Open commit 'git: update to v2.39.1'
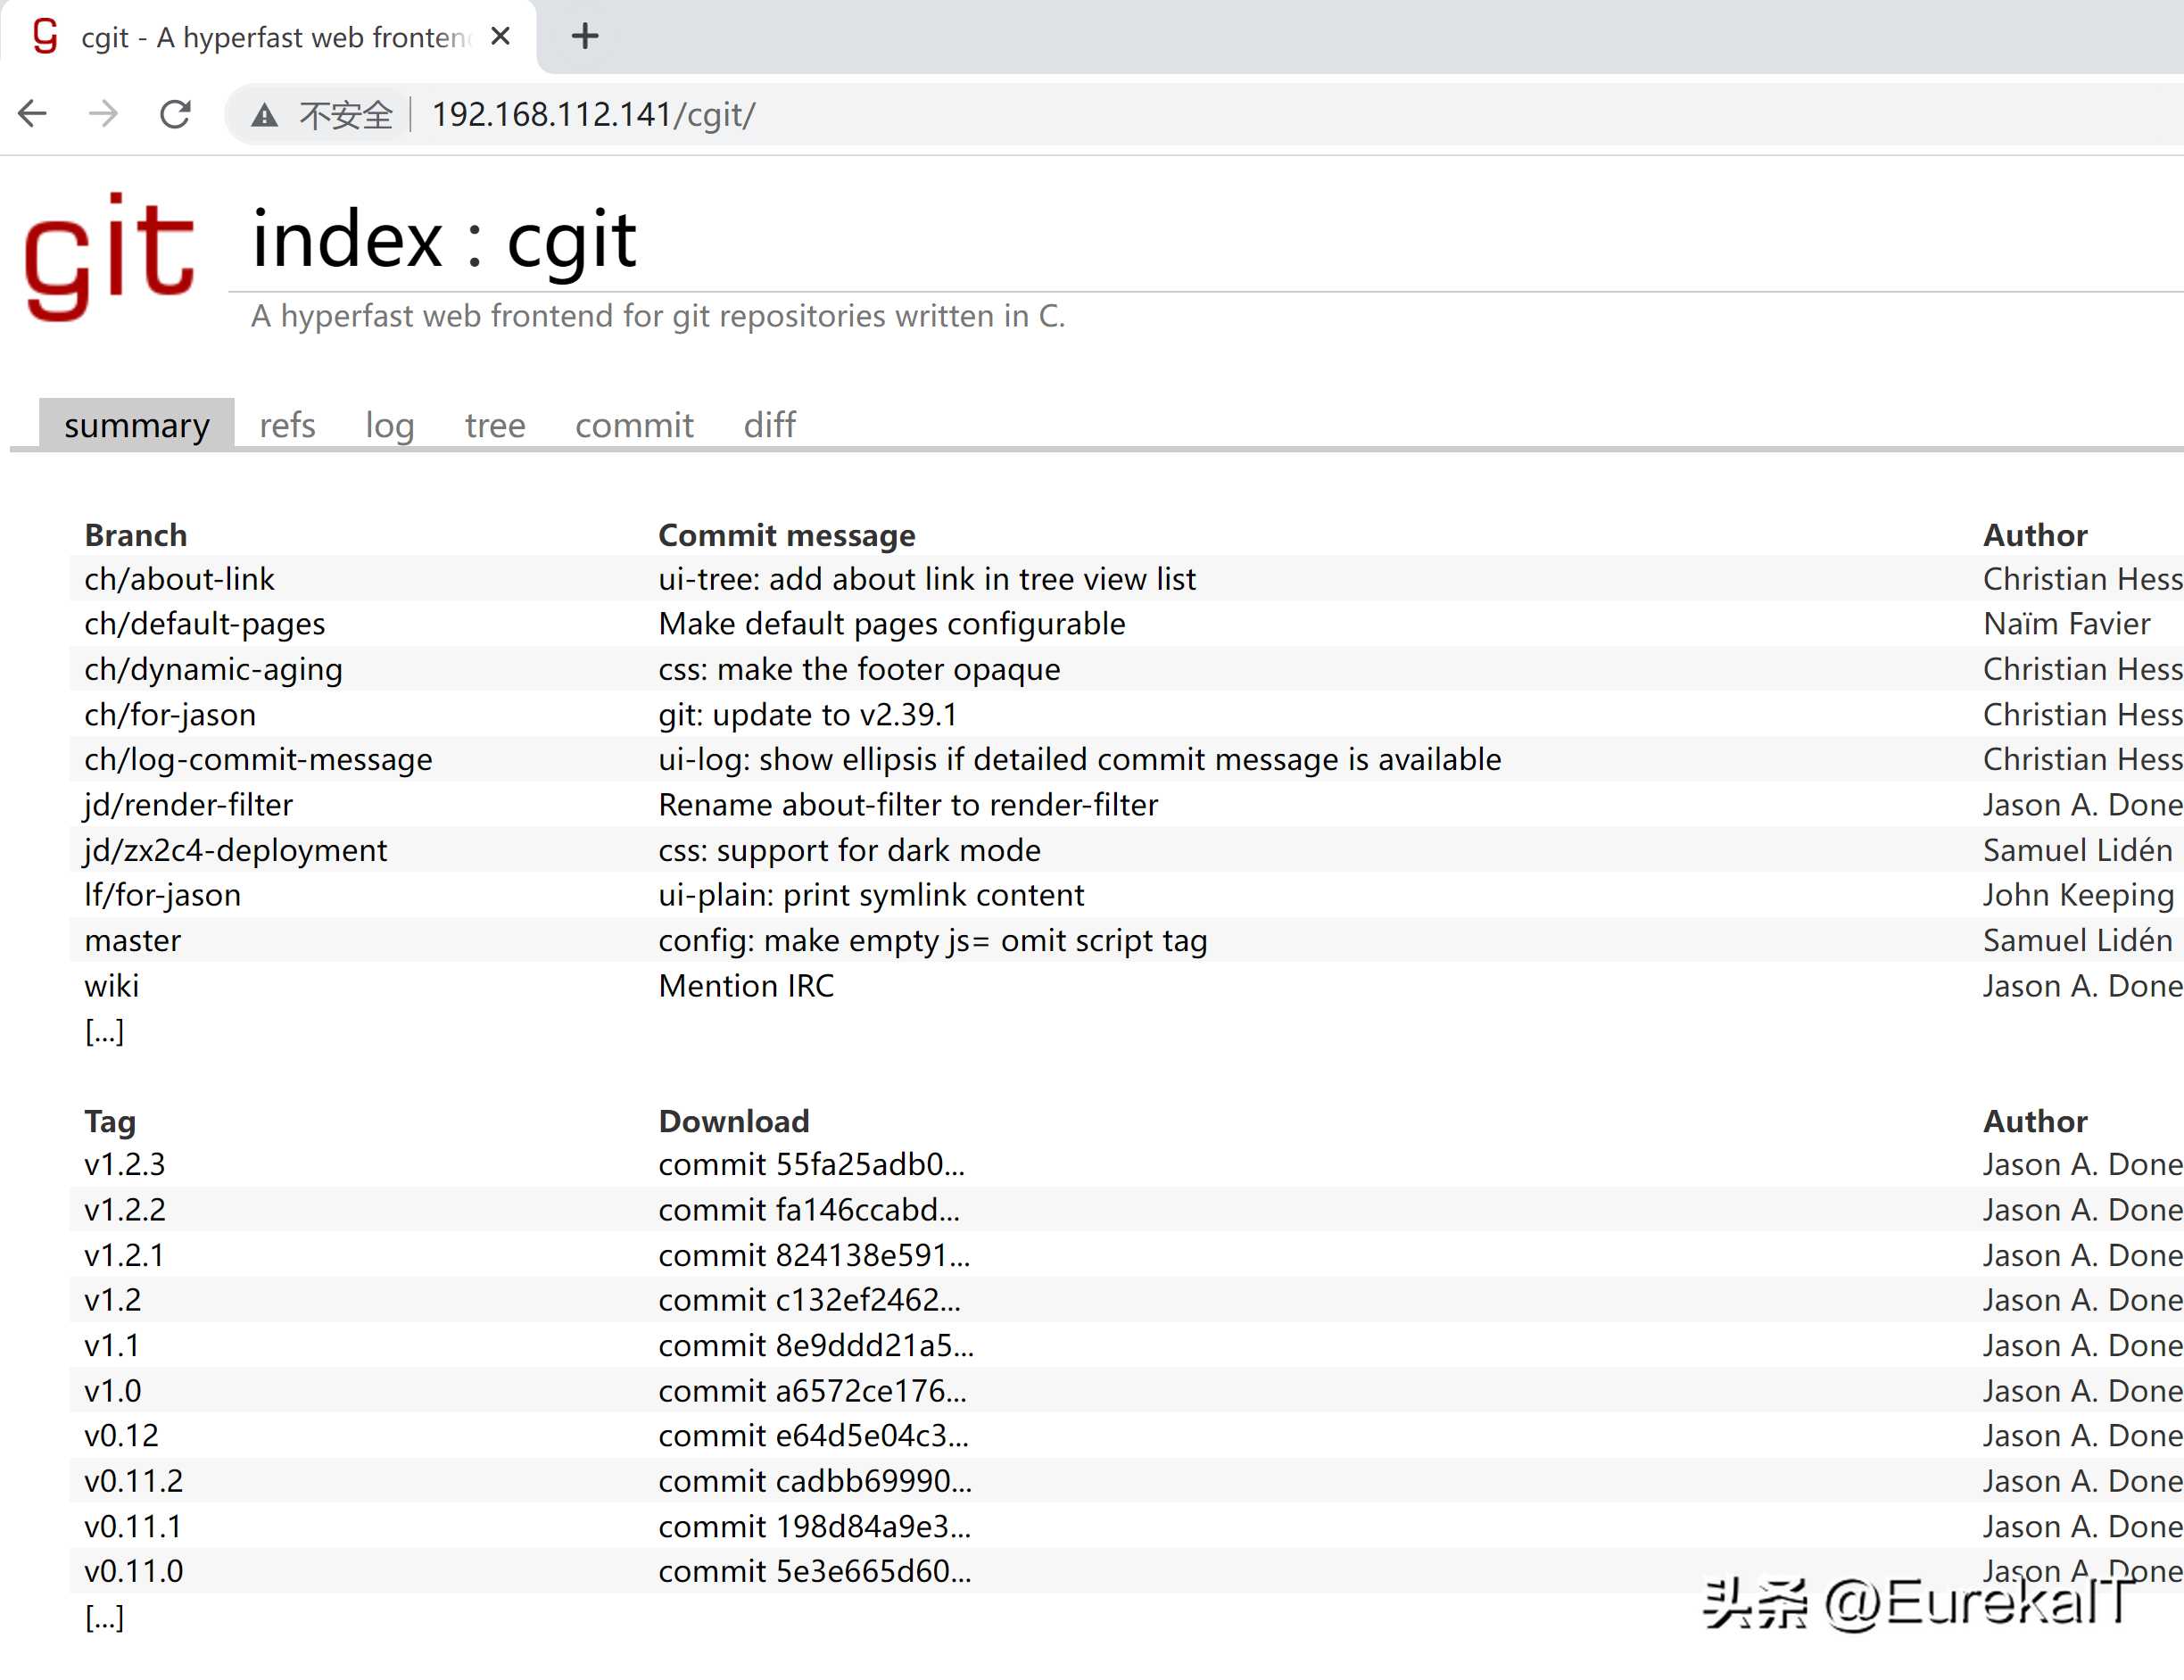 (808, 715)
